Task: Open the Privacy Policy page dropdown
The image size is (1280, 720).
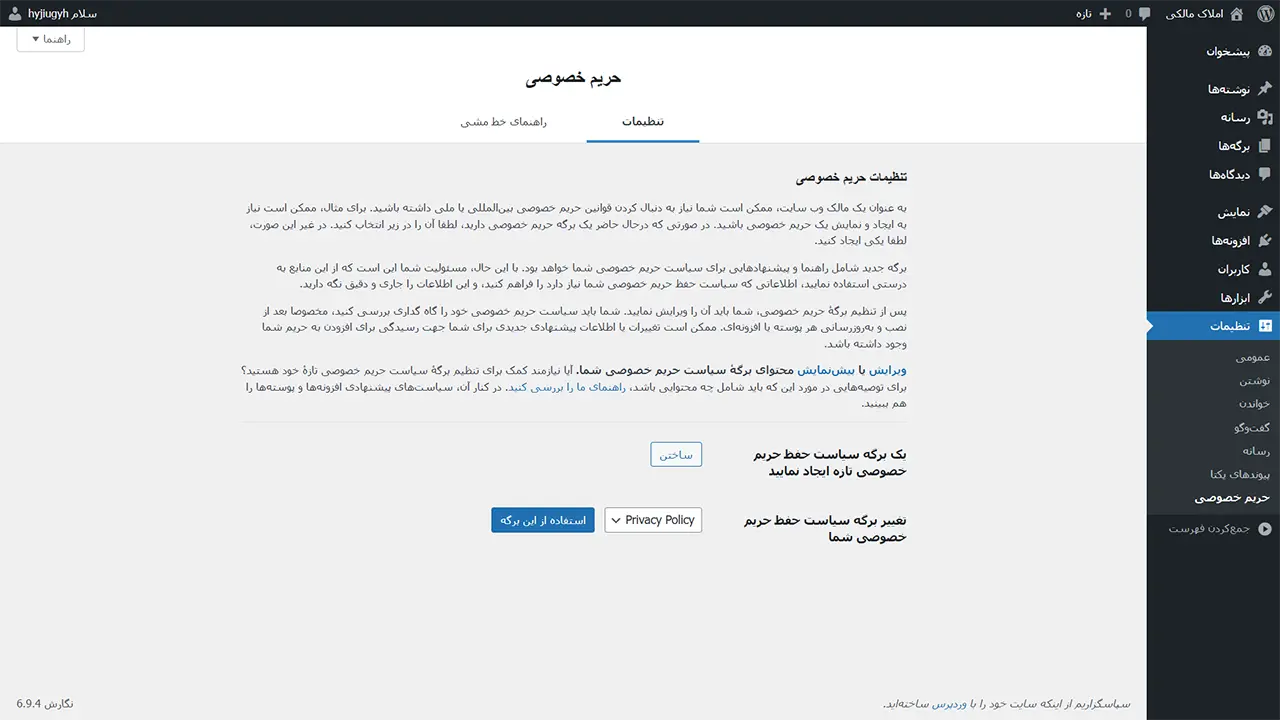Action: (653, 520)
